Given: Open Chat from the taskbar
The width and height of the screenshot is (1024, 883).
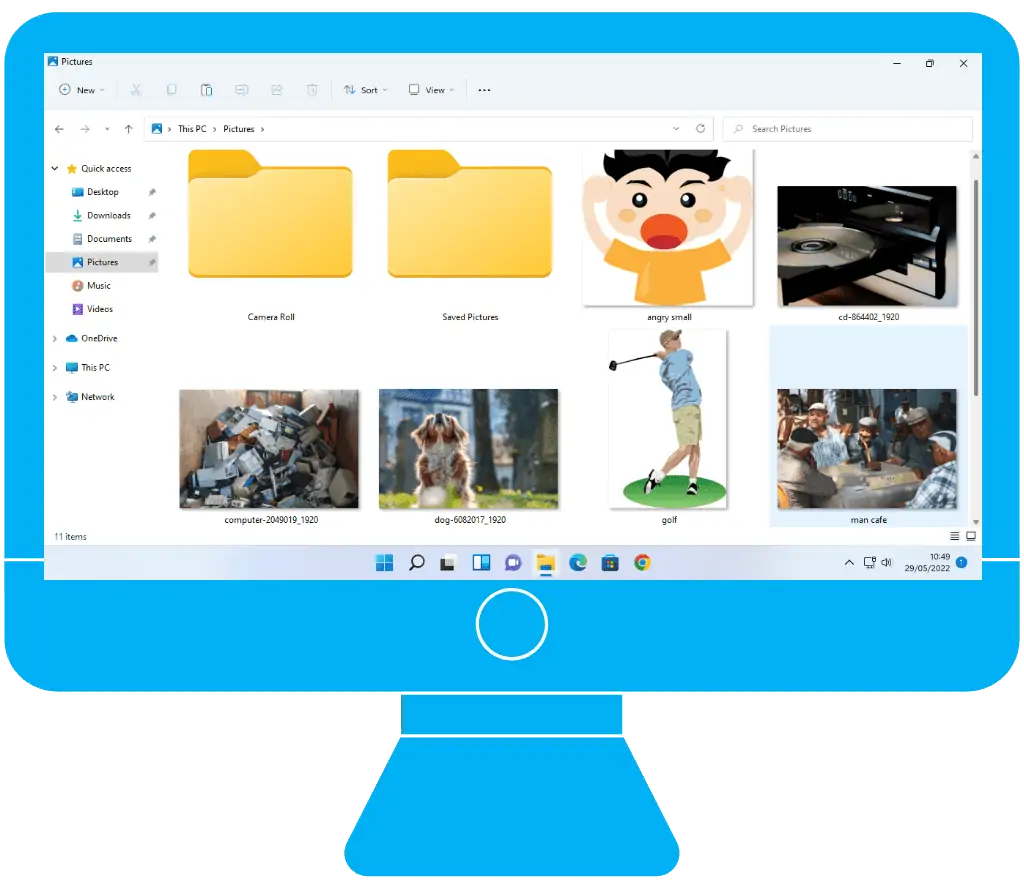Looking at the screenshot, I should [513, 562].
